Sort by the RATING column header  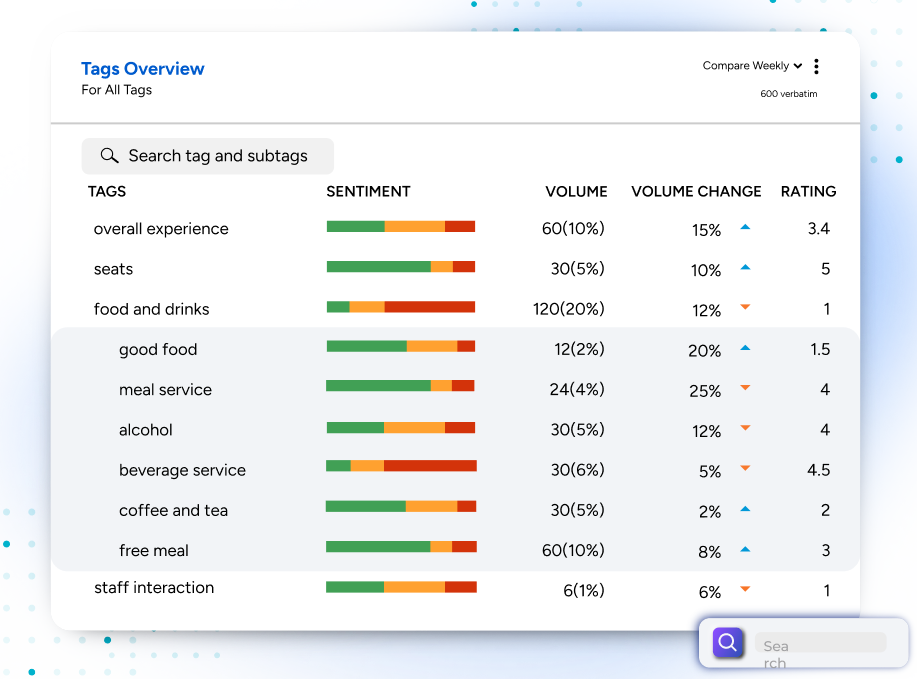808,191
